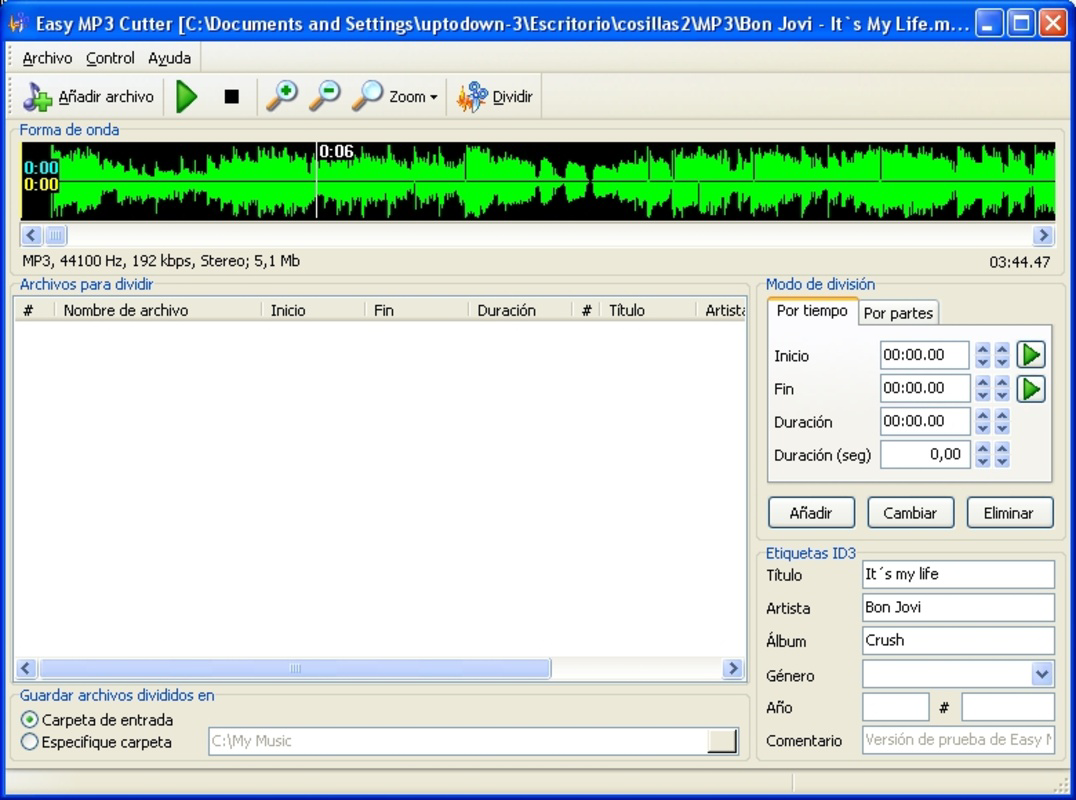Increase Duración with the up stepper arrow

(x=984, y=416)
